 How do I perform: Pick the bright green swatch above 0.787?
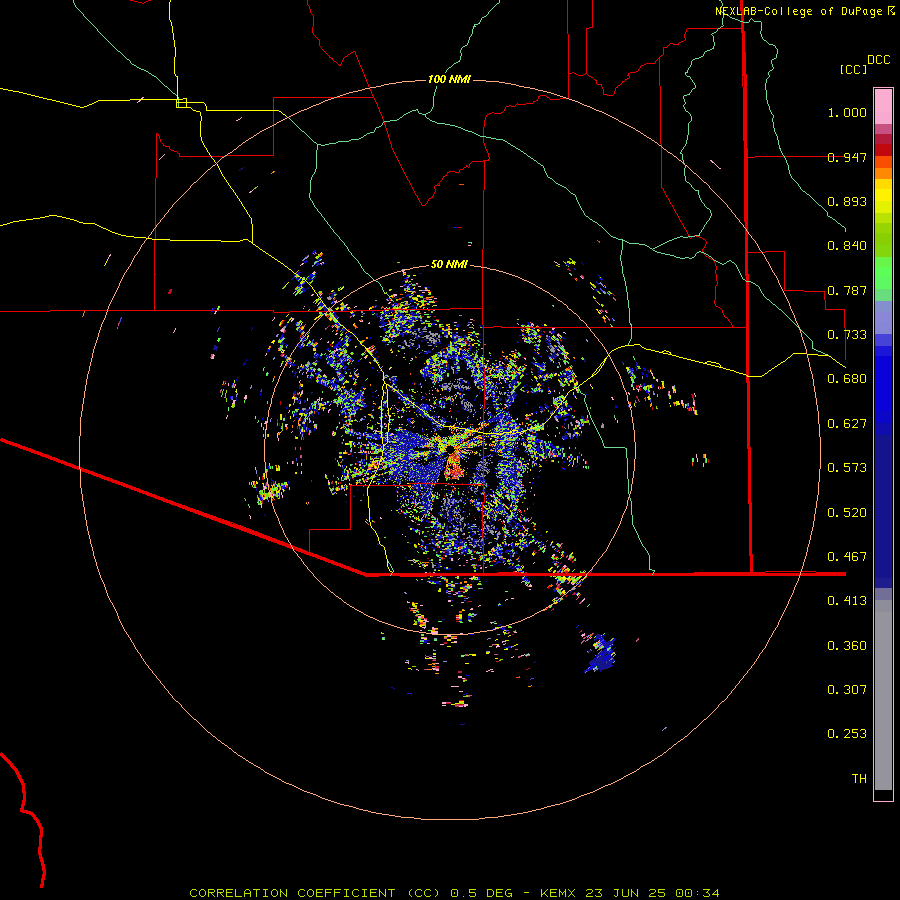click(883, 273)
